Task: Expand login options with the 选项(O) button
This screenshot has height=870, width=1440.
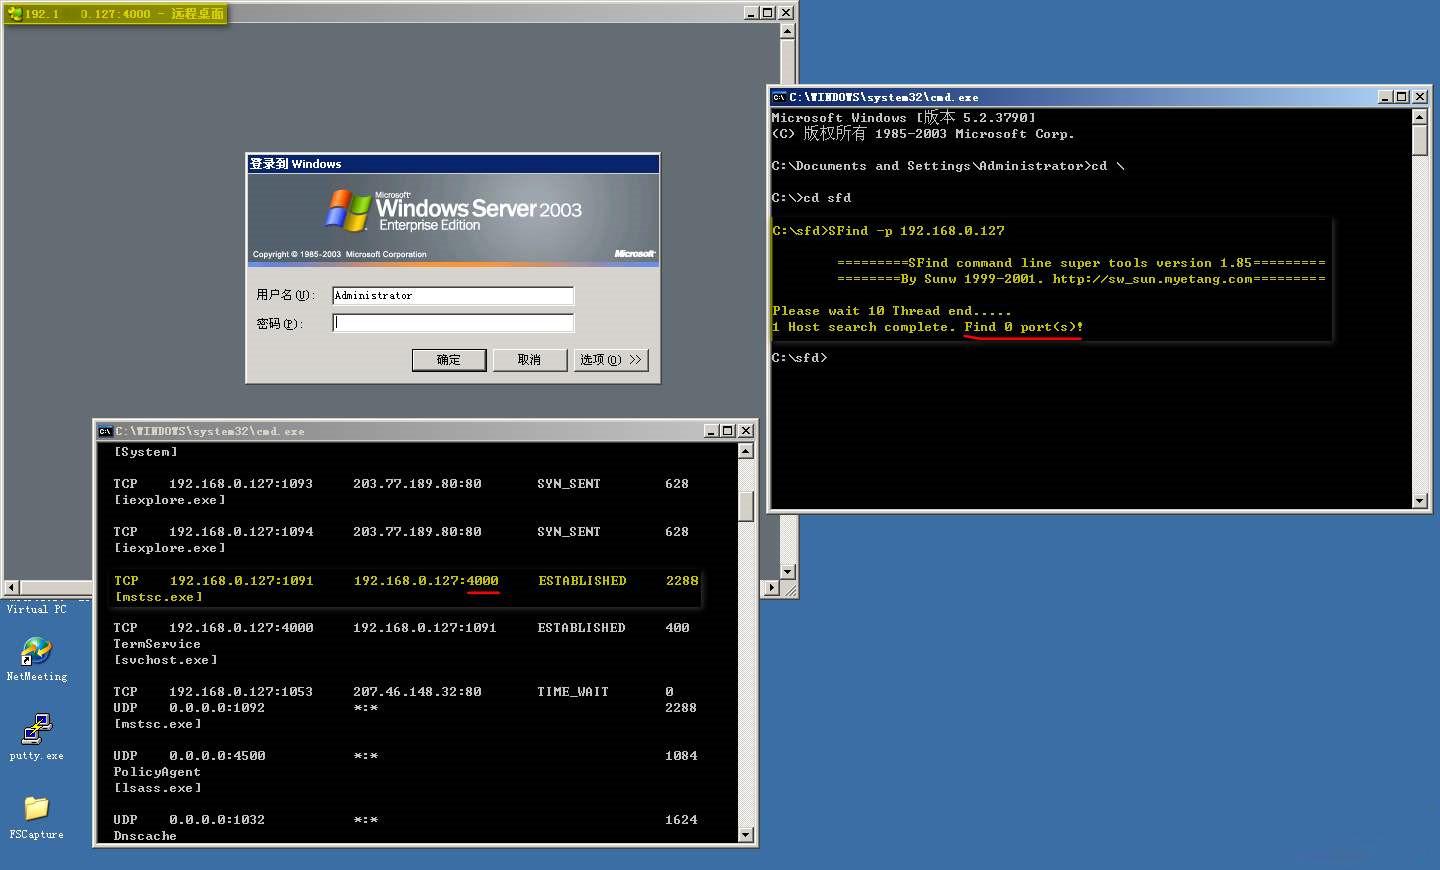Action: point(610,359)
